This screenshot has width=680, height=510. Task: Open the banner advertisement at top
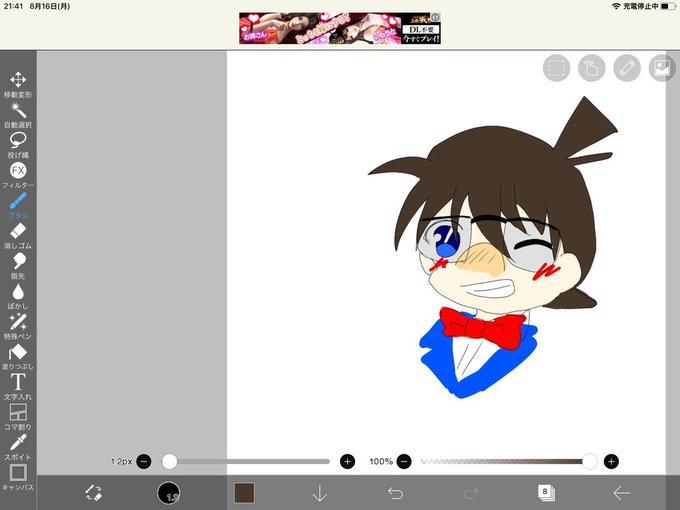pos(340,28)
